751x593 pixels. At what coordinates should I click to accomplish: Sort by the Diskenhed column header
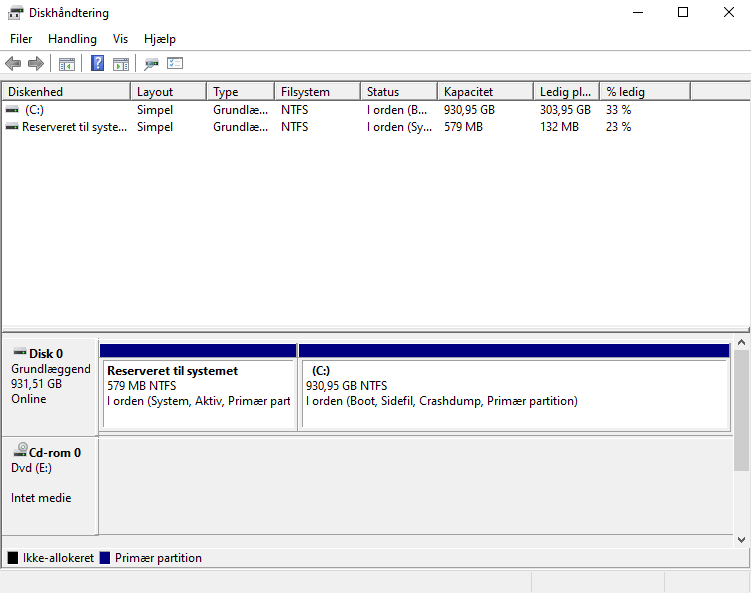coord(66,91)
